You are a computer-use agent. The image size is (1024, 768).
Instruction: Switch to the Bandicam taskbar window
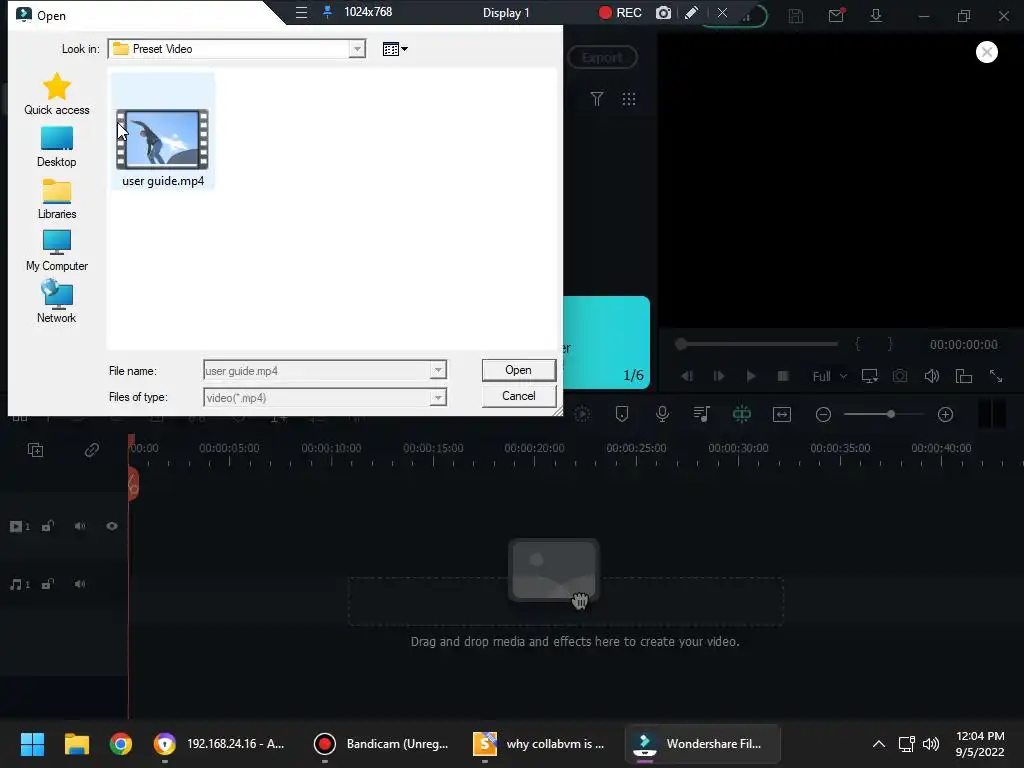point(381,744)
